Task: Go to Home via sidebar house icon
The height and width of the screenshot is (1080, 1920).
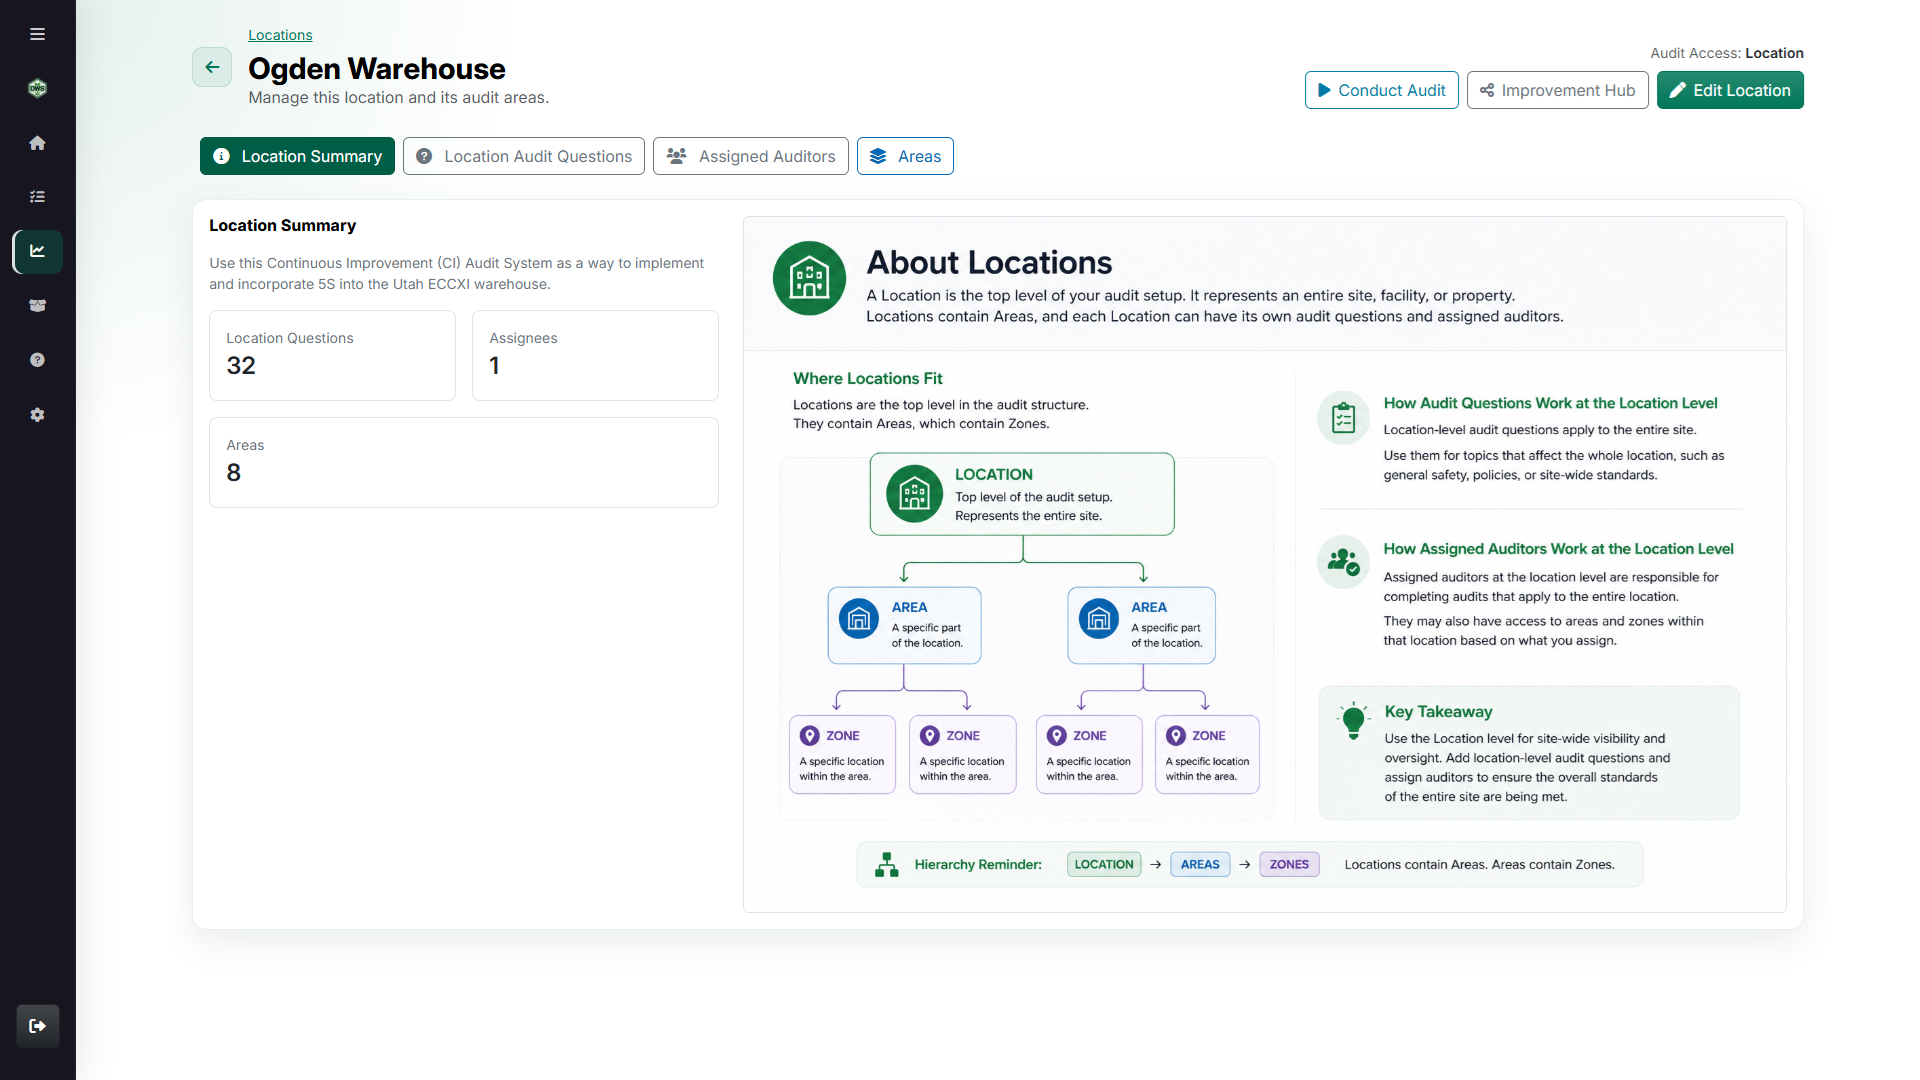Action: pos(37,143)
